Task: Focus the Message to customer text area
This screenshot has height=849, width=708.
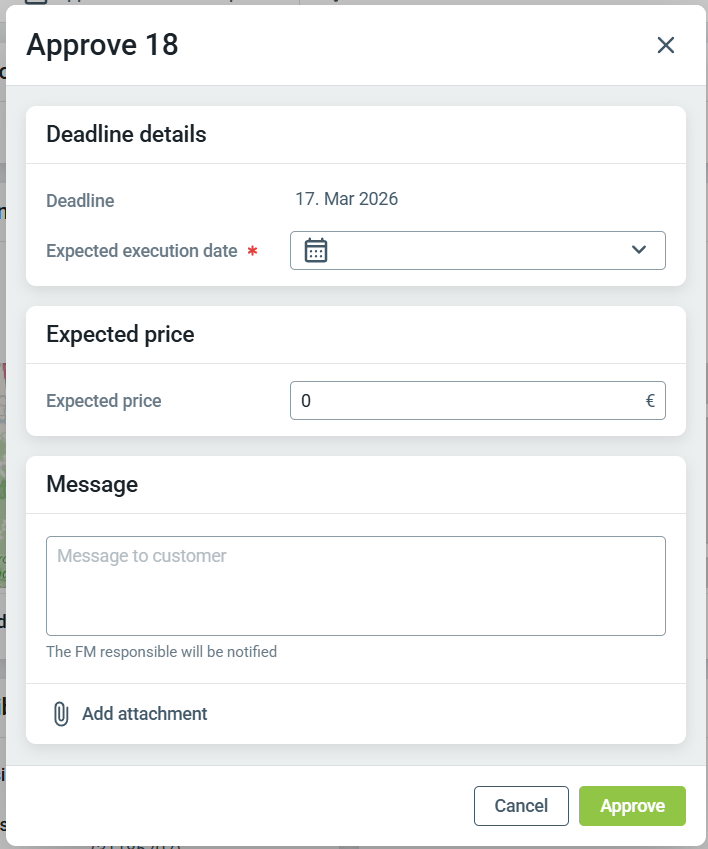Action: click(355, 585)
